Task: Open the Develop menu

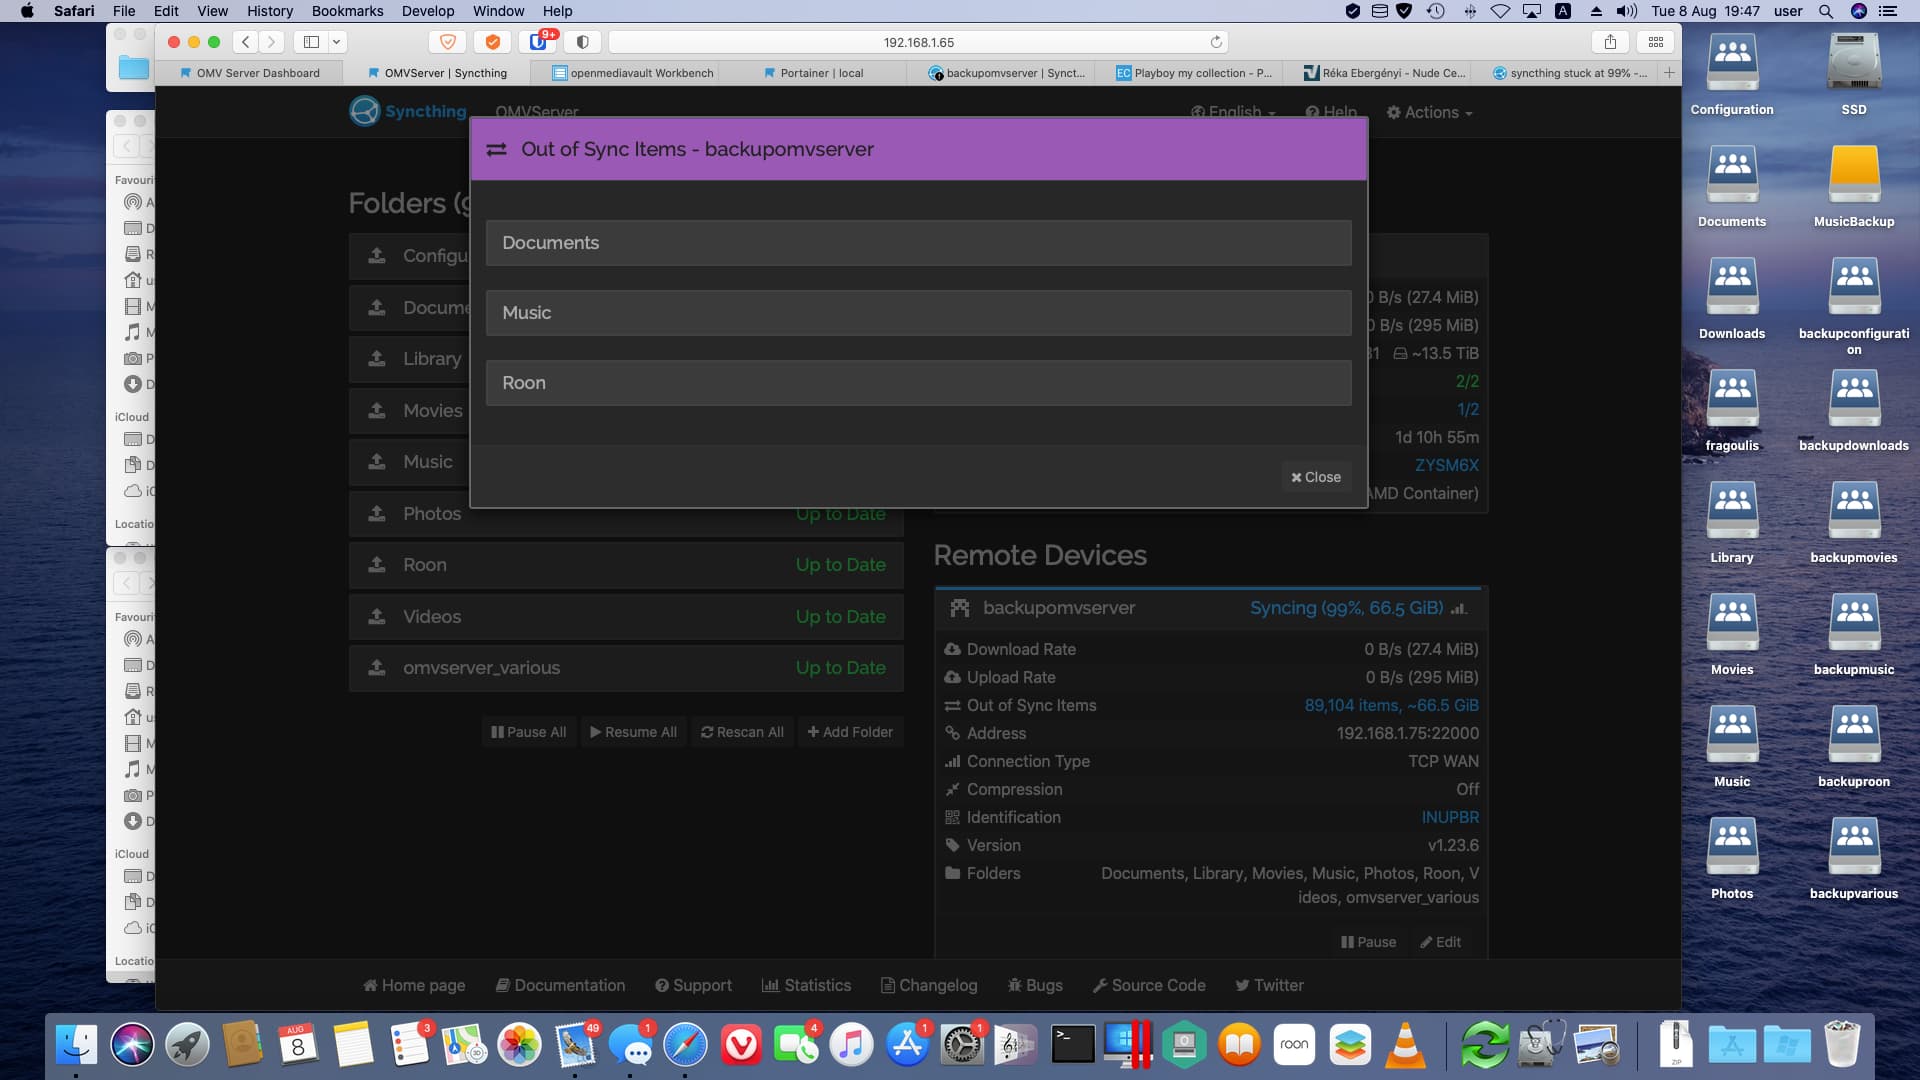Action: pyautogui.click(x=428, y=11)
